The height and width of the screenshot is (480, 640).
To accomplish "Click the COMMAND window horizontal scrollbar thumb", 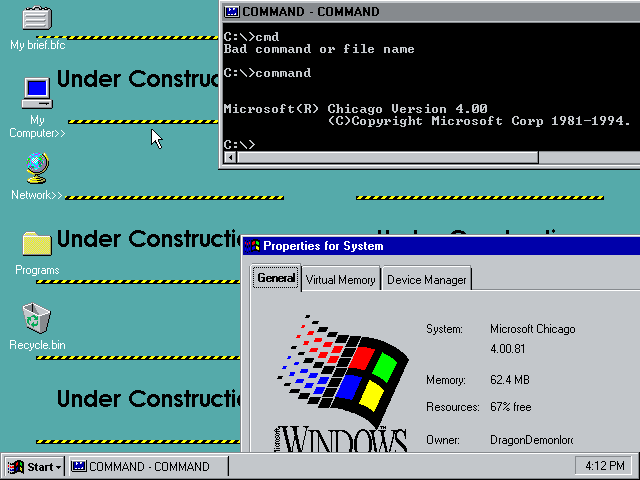I will coord(388,157).
